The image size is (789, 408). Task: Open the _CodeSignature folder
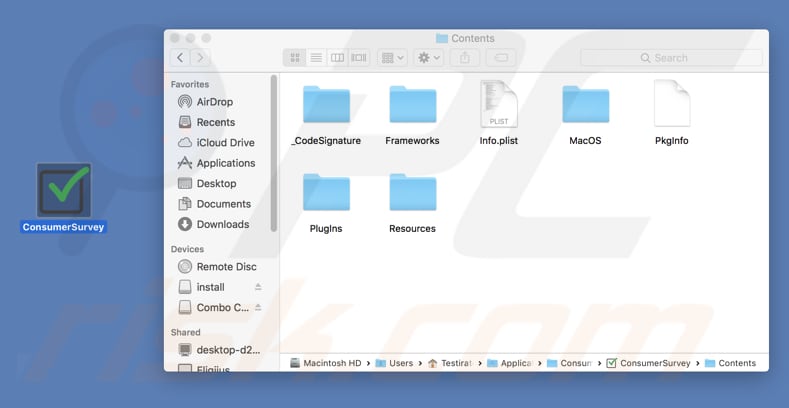point(326,106)
